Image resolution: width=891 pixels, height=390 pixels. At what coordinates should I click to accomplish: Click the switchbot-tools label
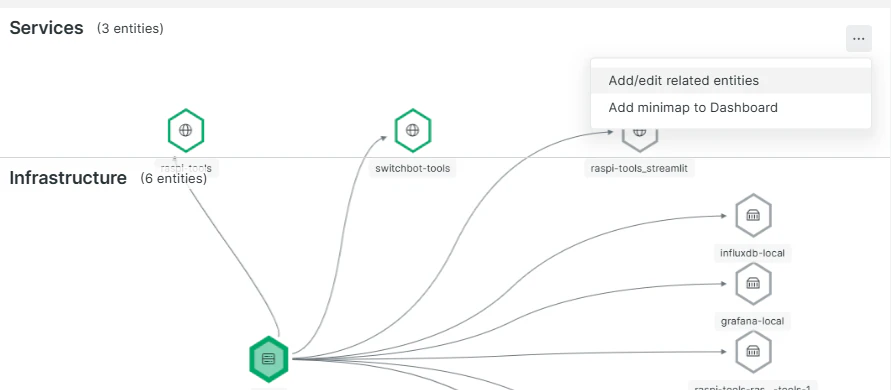click(x=413, y=168)
